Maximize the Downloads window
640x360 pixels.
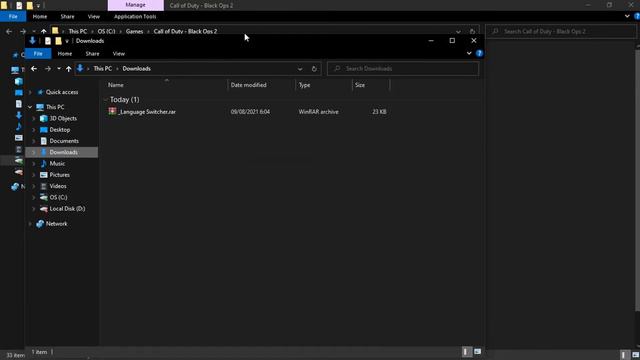click(452, 40)
